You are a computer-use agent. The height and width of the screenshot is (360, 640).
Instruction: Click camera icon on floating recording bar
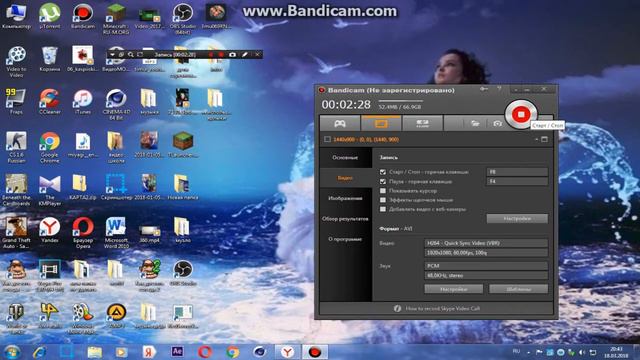(x=232, y=54)
